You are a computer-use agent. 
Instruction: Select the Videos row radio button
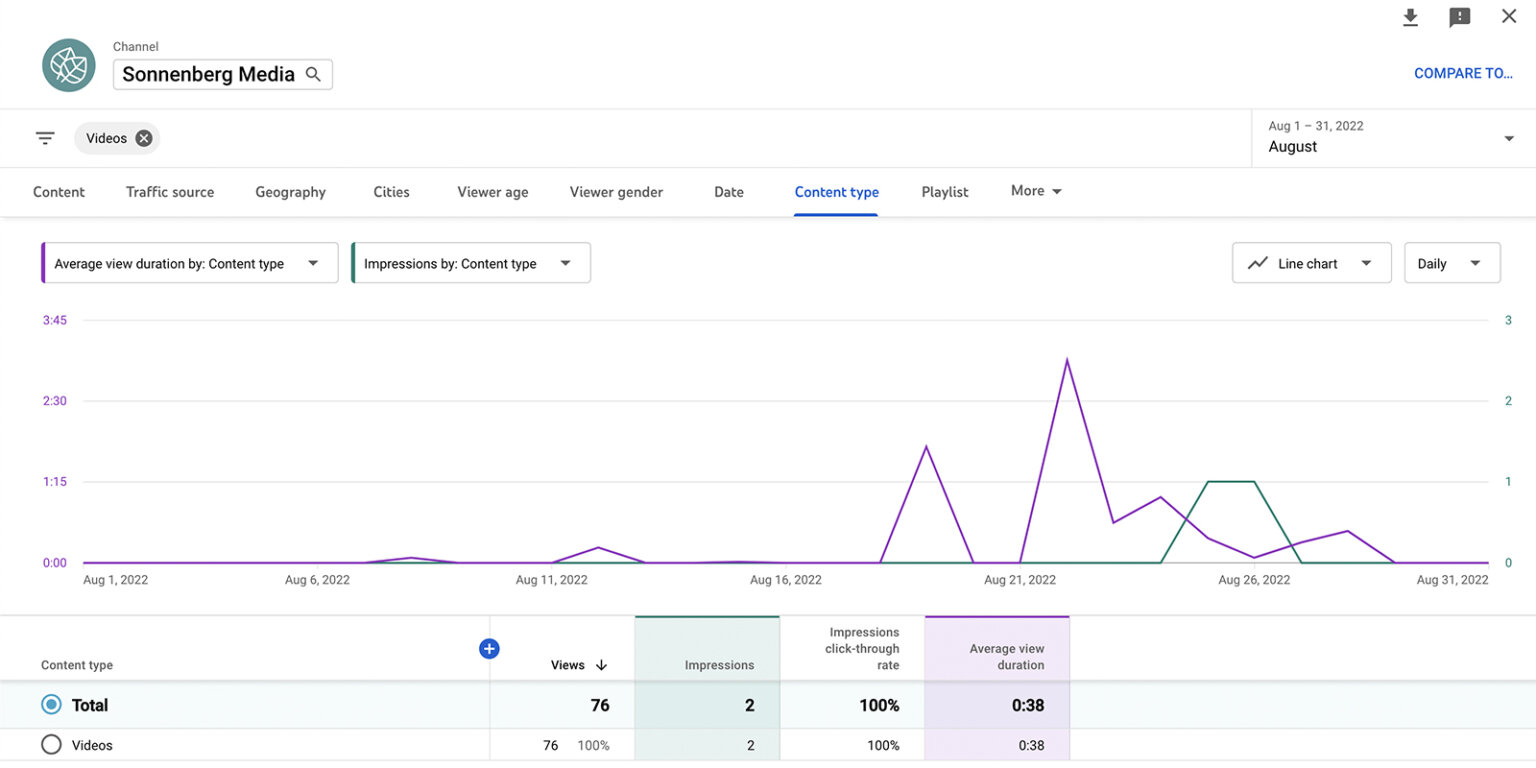click(x=50, y=744)
